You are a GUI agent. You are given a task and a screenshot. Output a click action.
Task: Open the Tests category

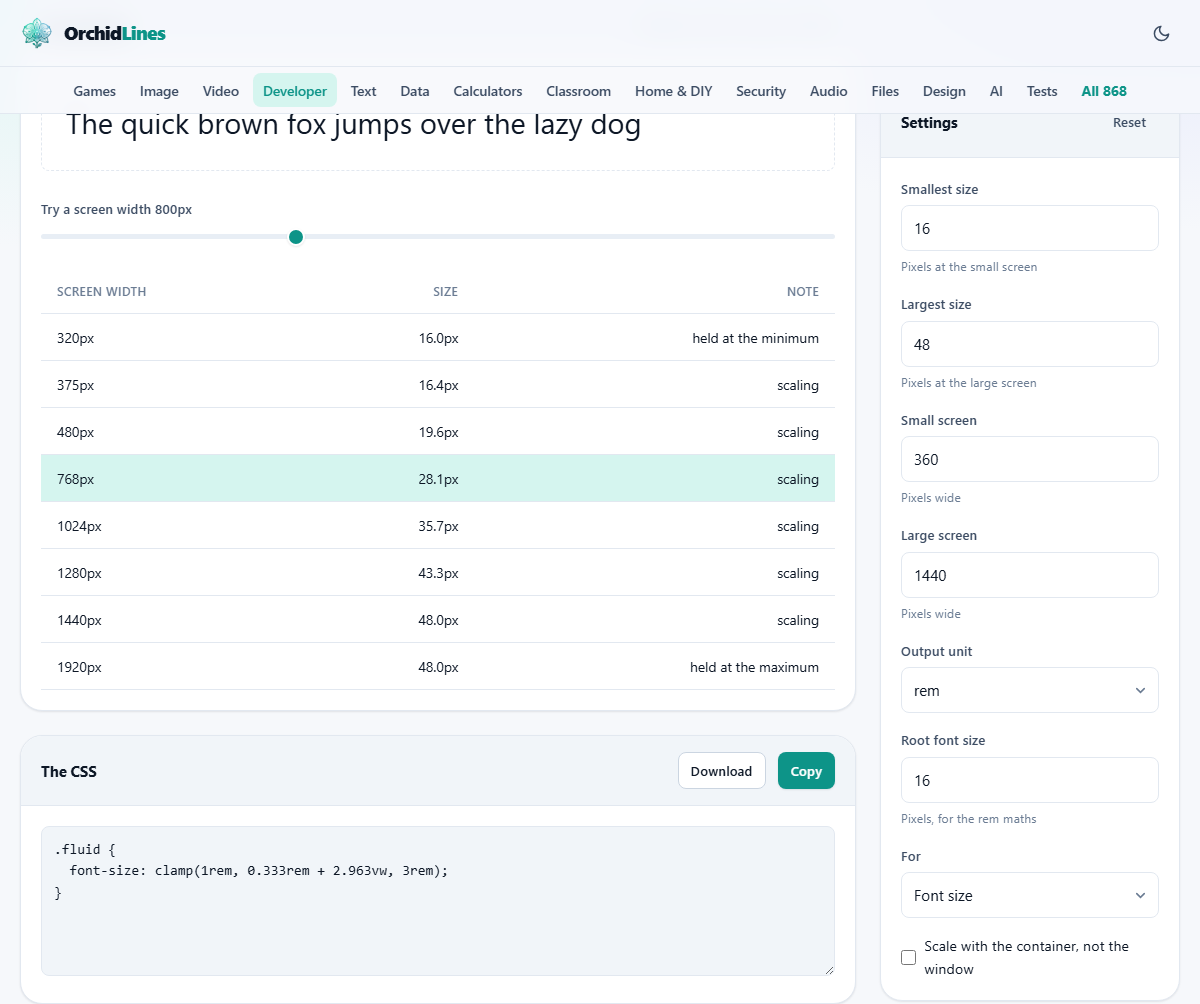pos(1042,91)
